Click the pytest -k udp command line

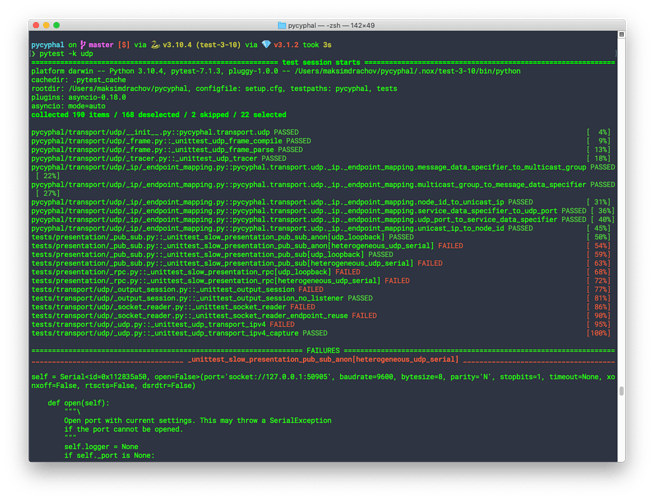(x=66, y=54)
